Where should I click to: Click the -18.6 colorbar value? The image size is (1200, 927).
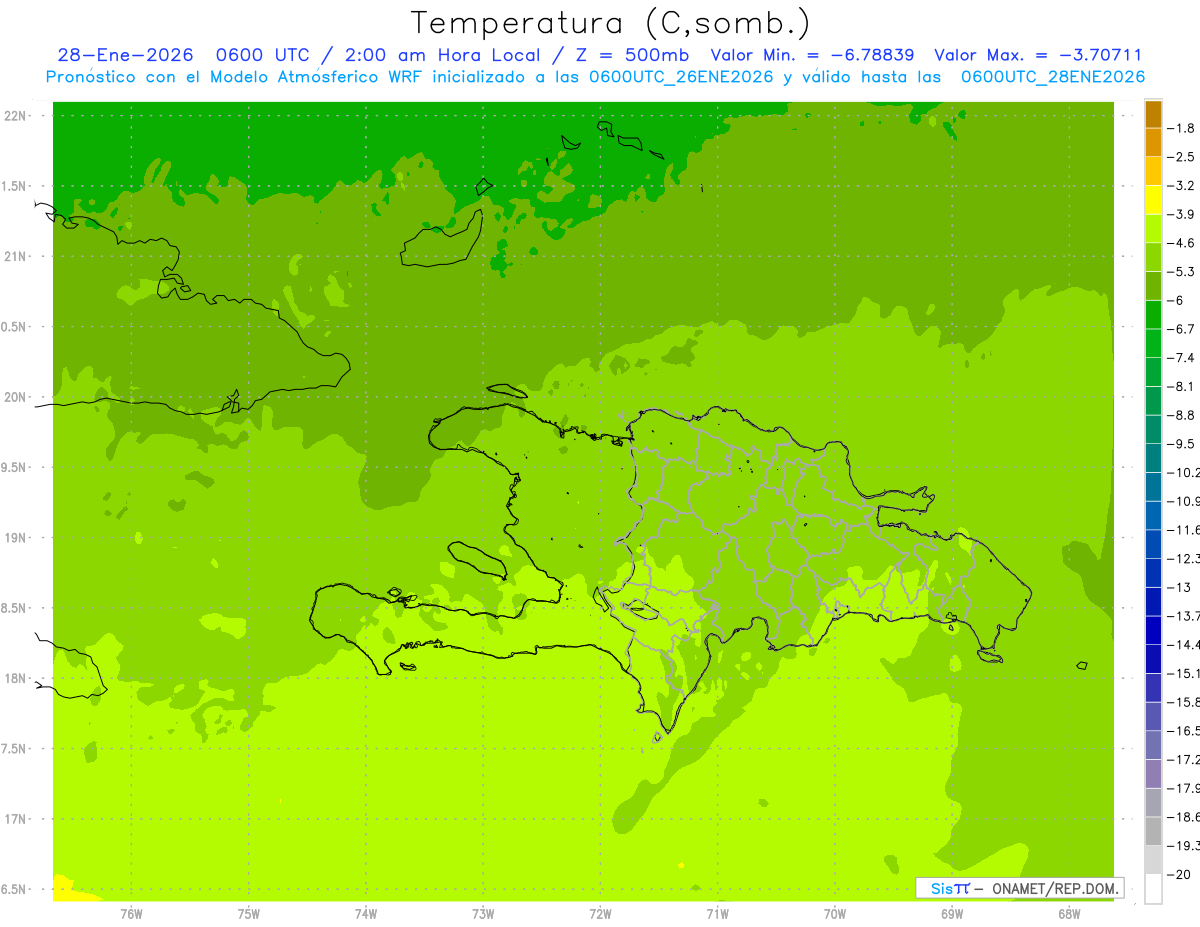(1184, 817)
